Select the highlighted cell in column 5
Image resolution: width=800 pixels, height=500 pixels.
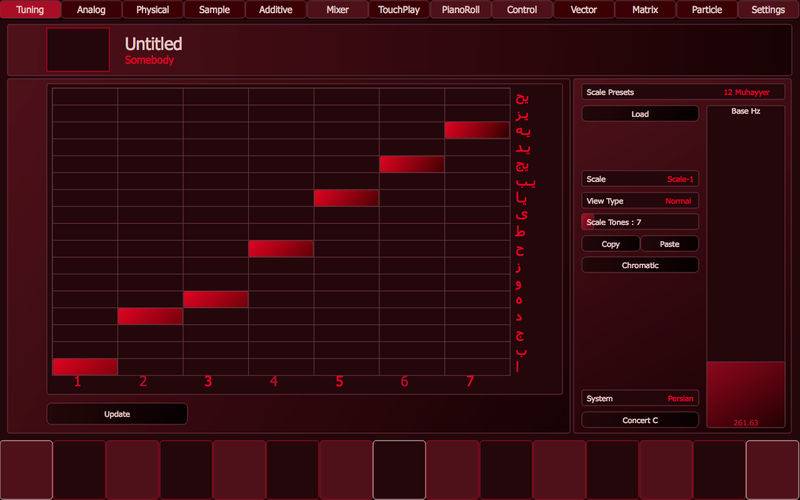(346, 198)
